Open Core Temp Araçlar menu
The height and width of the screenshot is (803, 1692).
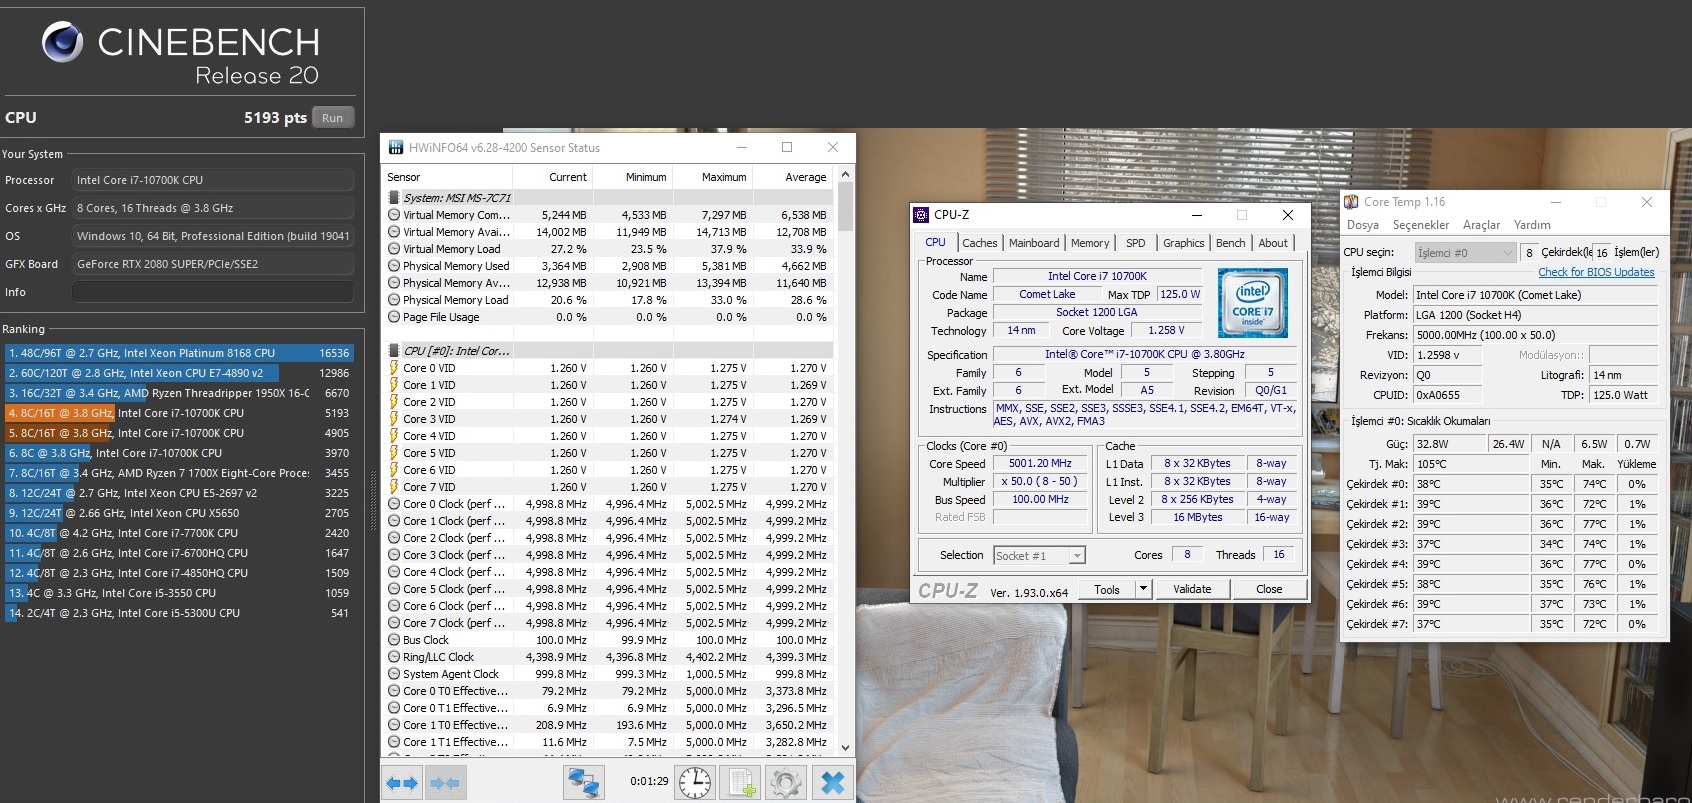coord(1482,225)
